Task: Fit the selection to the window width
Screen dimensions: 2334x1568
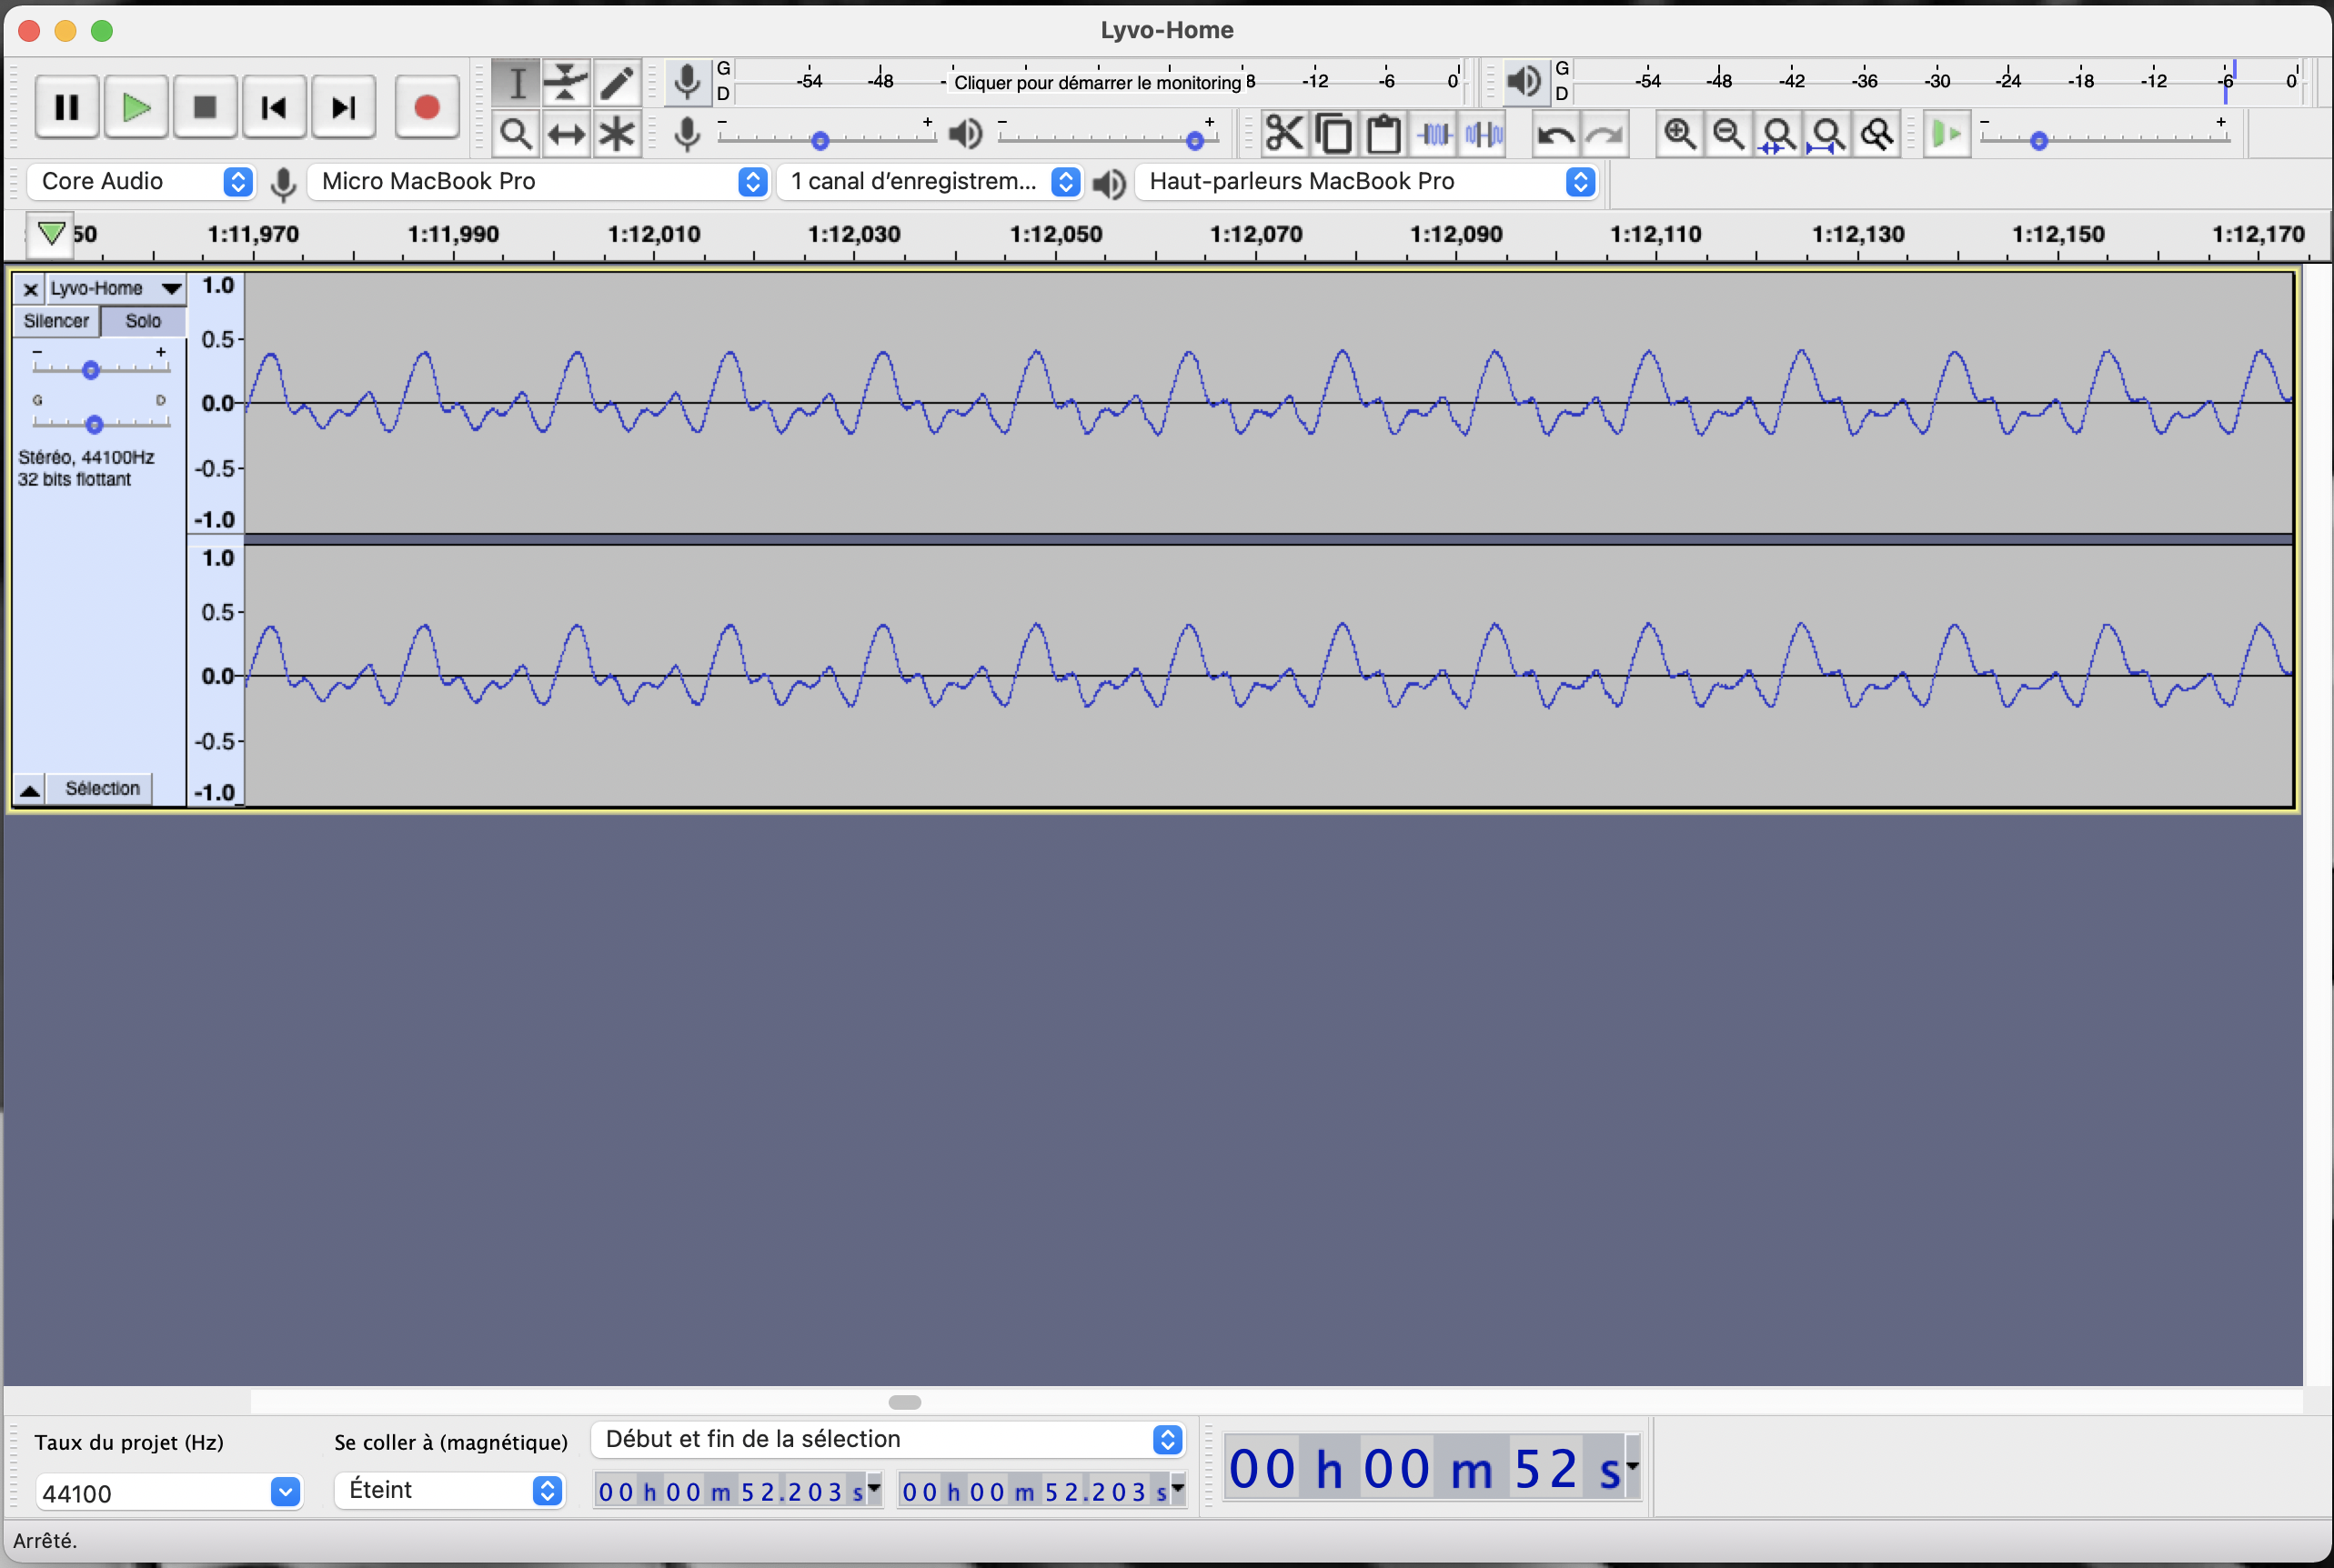Action: click(1778, 134)
